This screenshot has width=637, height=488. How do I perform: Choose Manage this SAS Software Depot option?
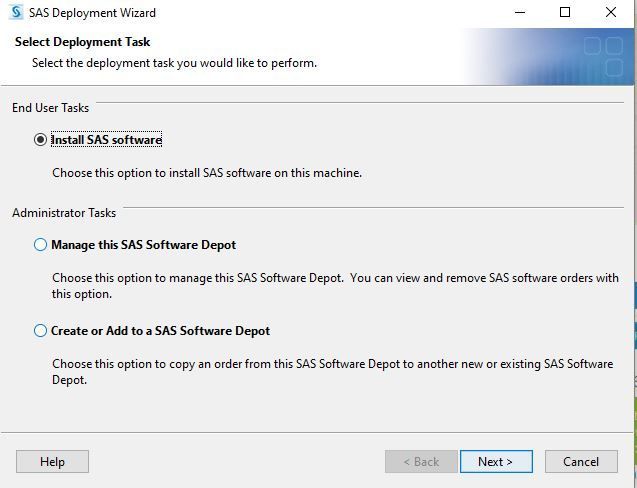(x=40, y=245)
